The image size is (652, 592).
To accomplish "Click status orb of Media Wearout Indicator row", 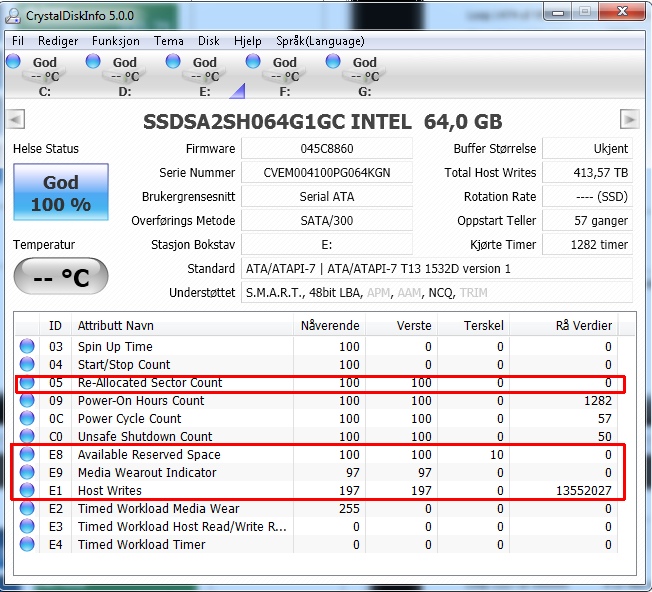I will coord(27,472).
